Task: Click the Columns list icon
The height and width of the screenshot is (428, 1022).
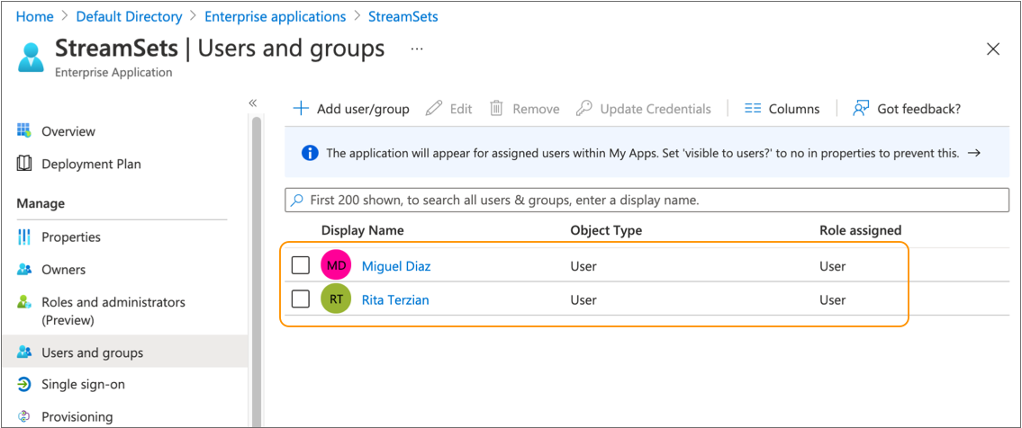Action: click(753, 109)
